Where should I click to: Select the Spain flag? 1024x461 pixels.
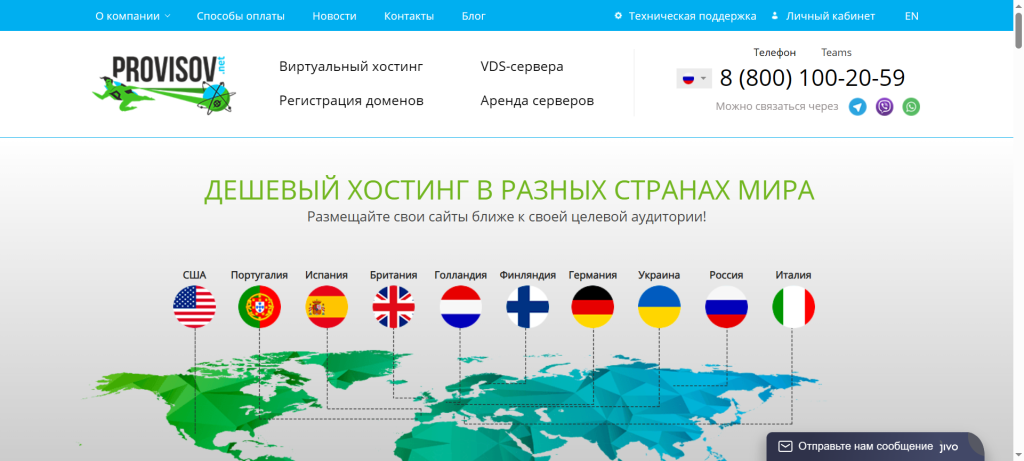327,306
